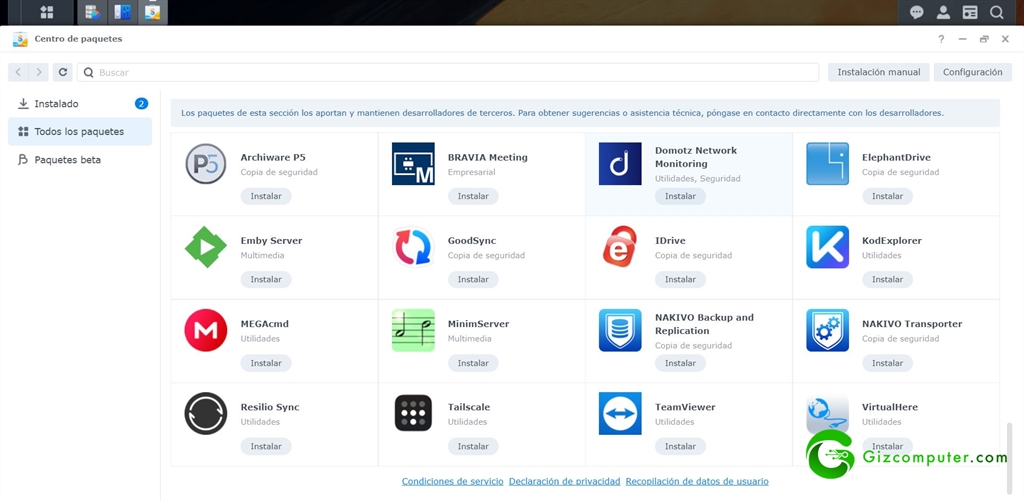Open the Emby Server package icon

pos(206,247)
